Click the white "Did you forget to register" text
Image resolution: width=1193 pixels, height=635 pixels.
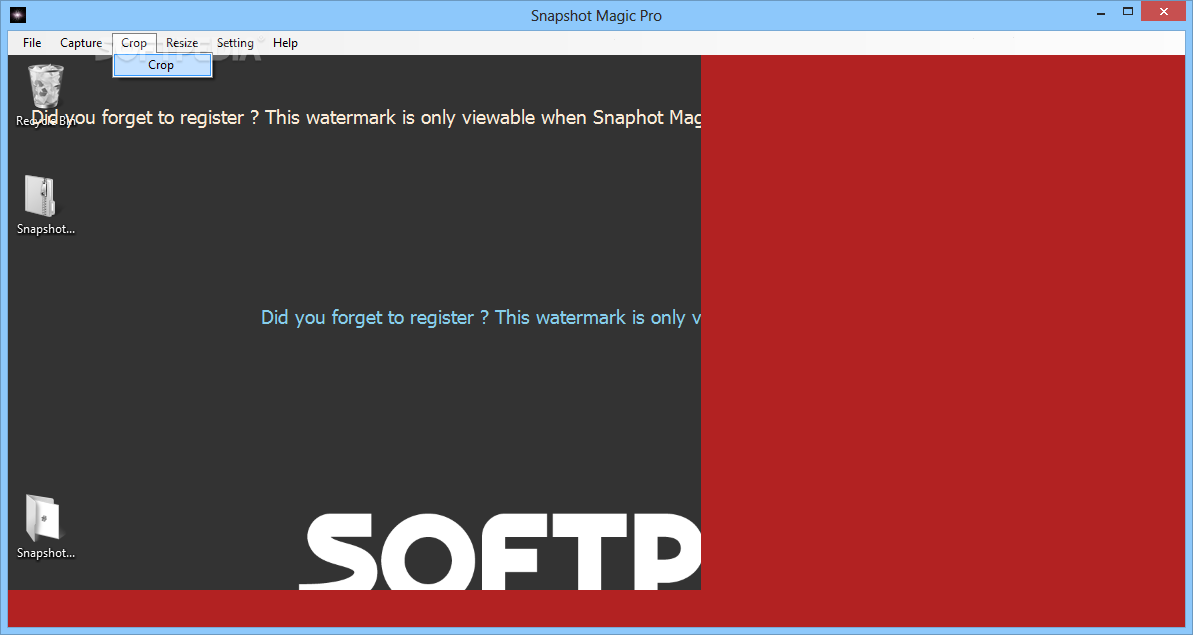pos(366,118)
